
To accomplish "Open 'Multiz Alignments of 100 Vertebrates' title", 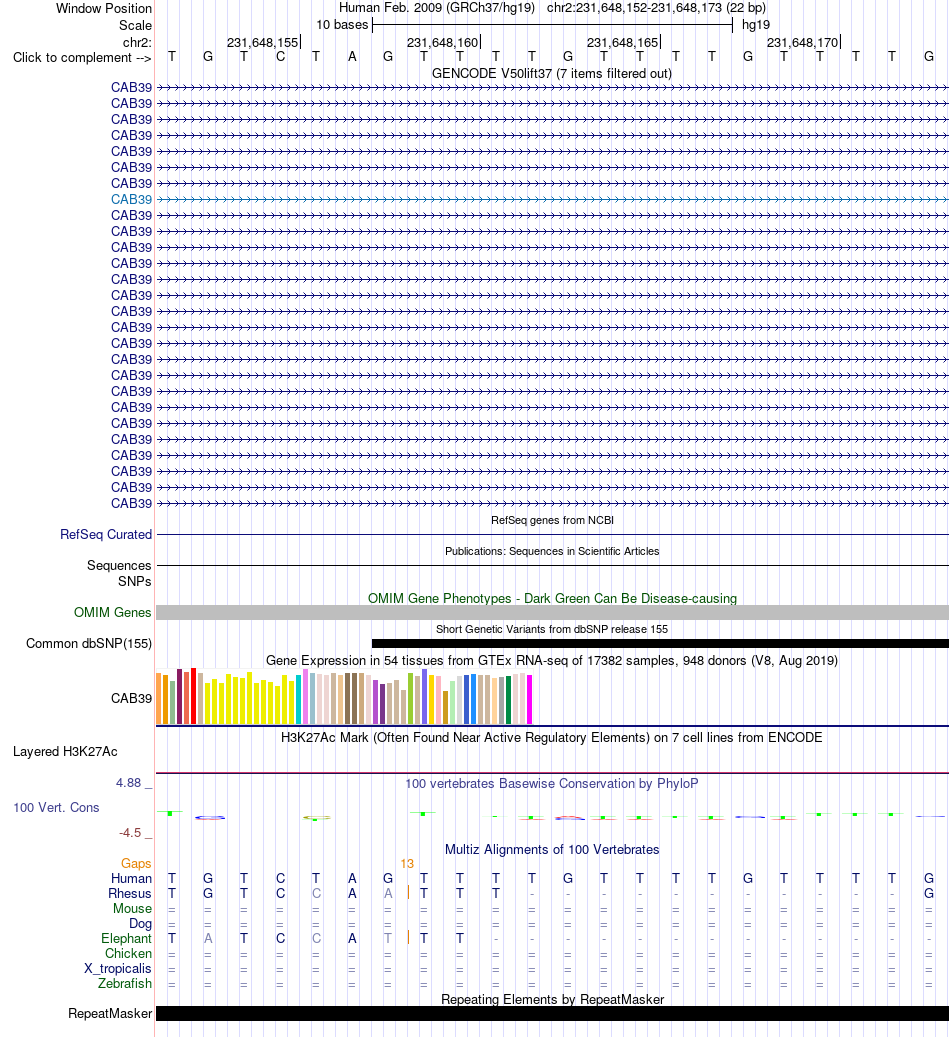I will point(552,849).
